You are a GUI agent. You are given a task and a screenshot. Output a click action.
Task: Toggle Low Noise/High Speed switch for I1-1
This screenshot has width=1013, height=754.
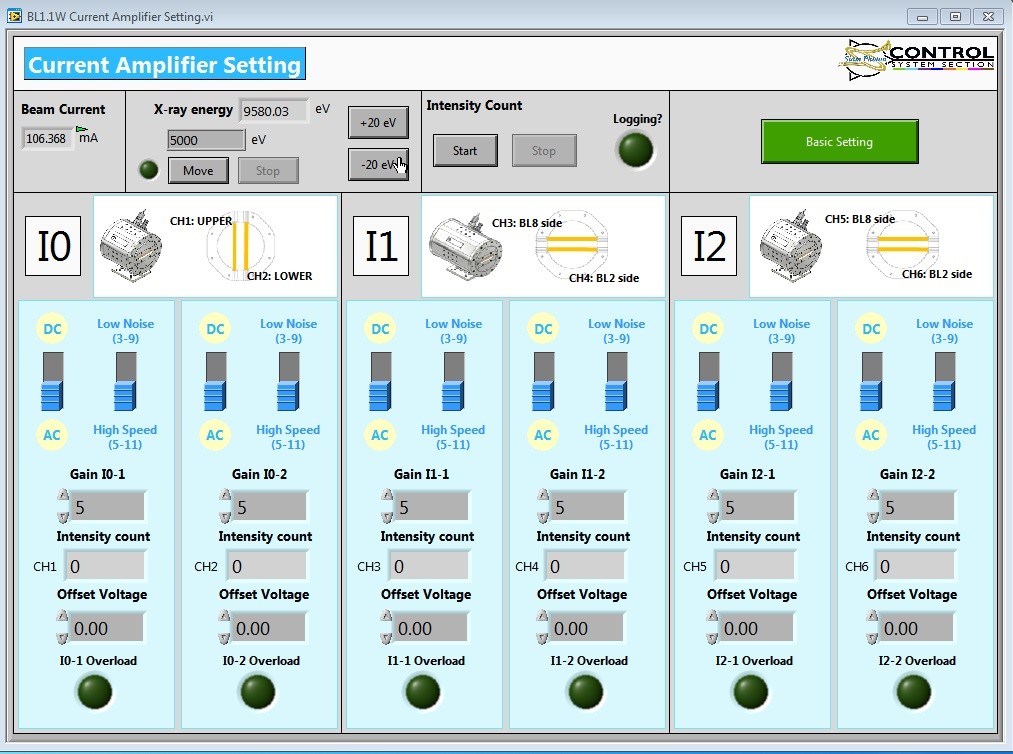click(x=454, y=382)
